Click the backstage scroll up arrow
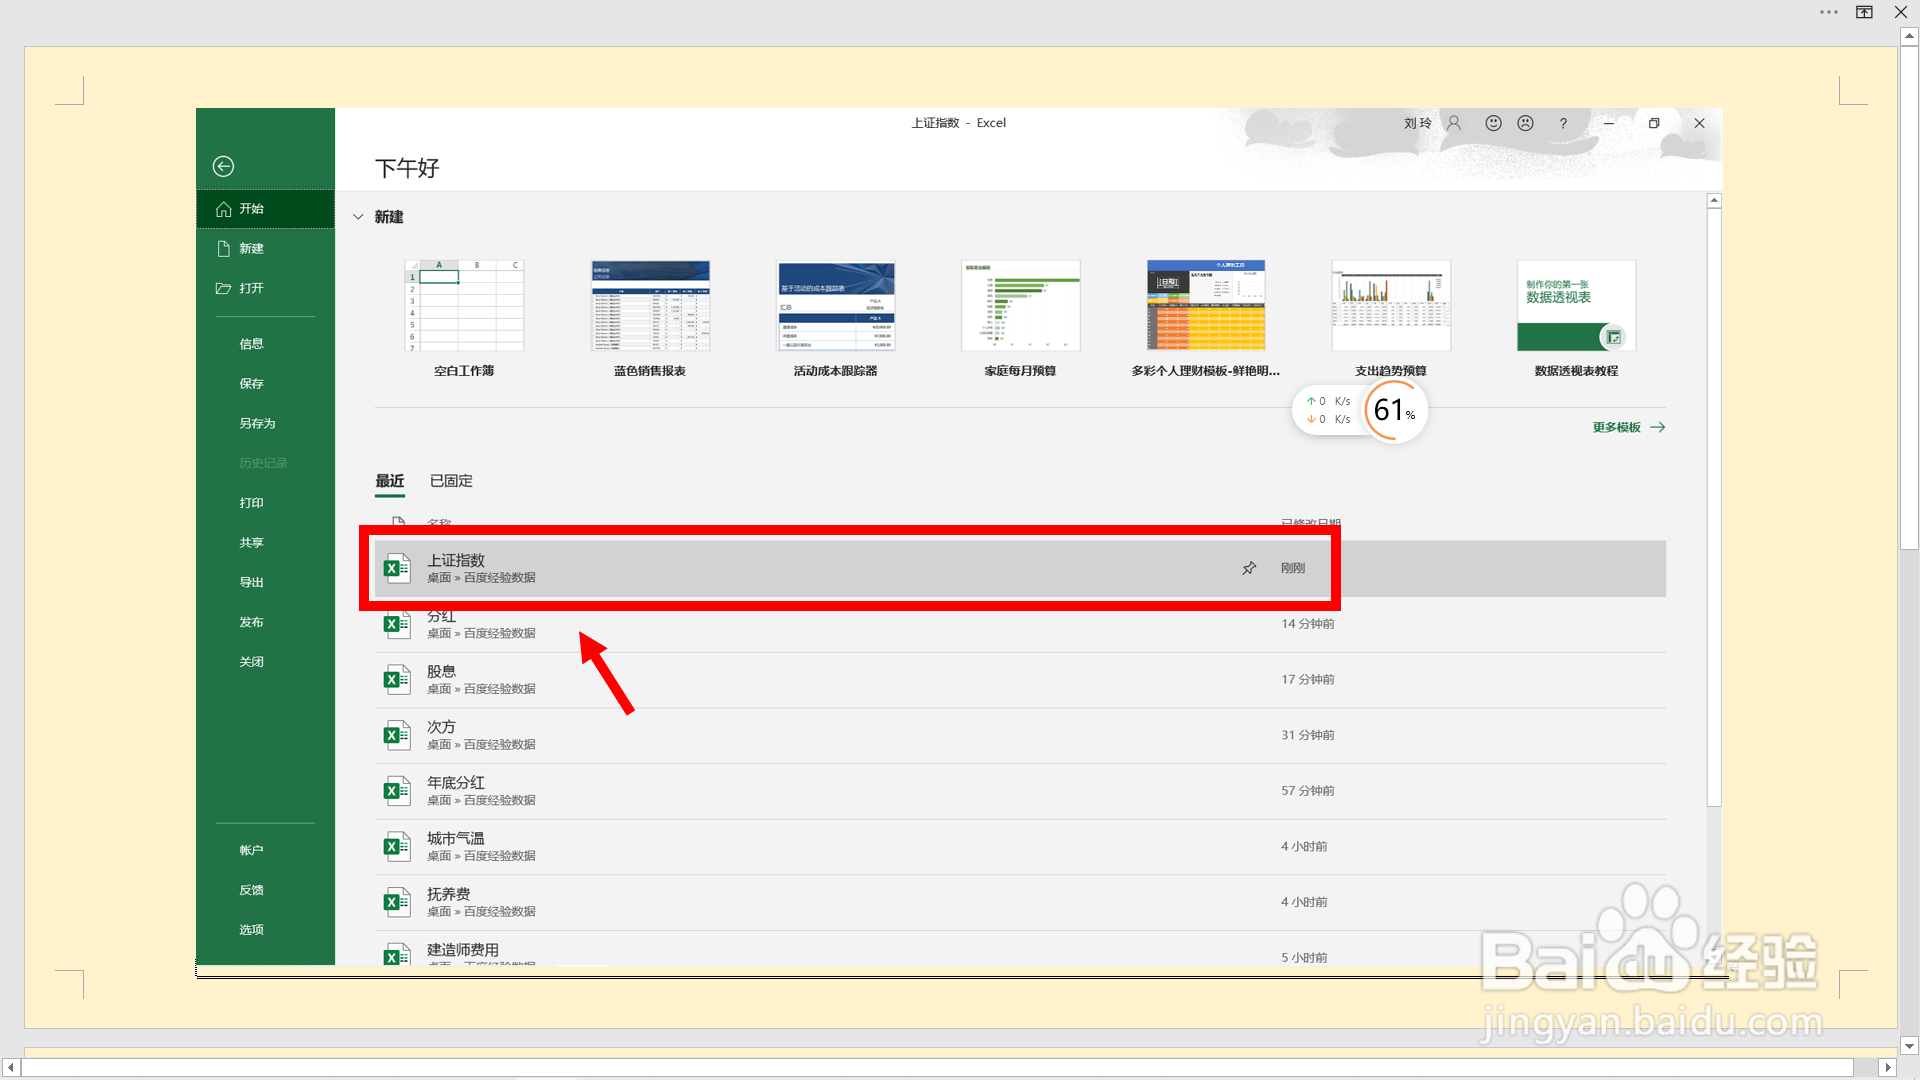 [x=1721, y=202]
